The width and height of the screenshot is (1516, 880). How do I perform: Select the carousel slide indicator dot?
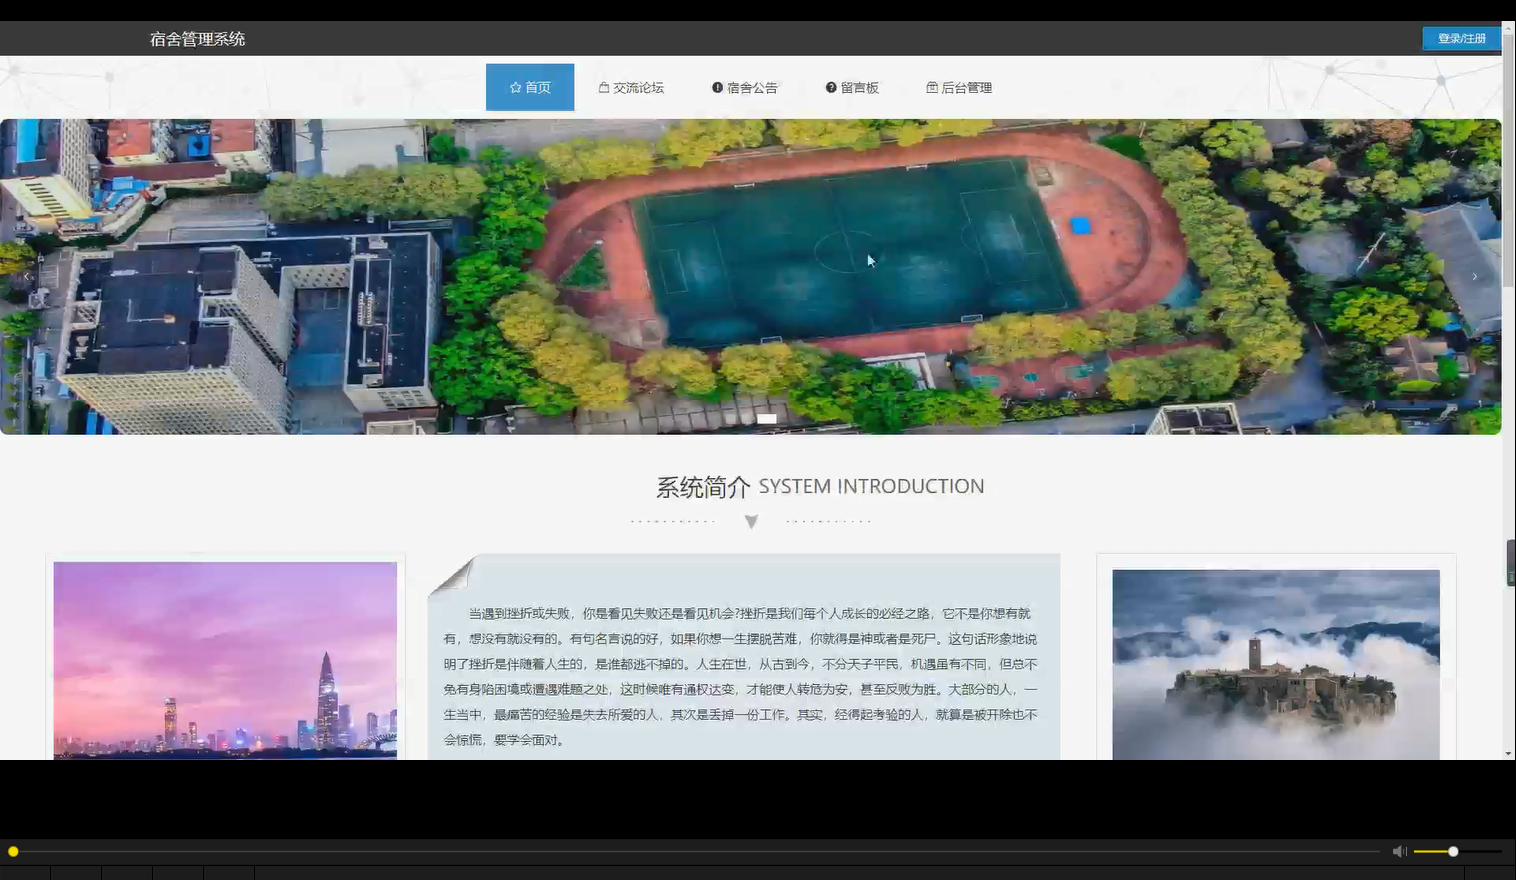[766, 419]
